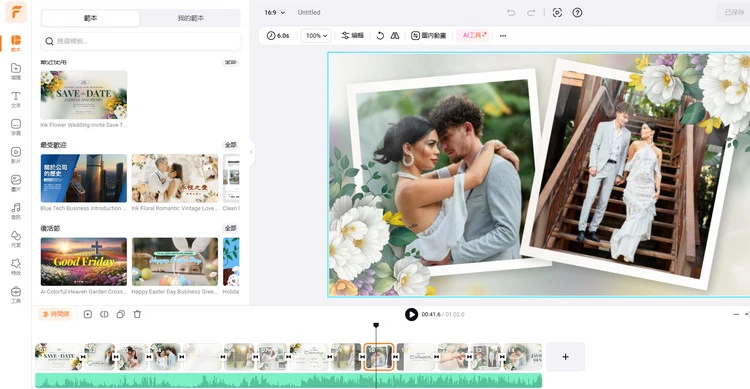Click the All link beside most popular
The width and height of the screenshot is (750, 389).
tap(231, 144)
